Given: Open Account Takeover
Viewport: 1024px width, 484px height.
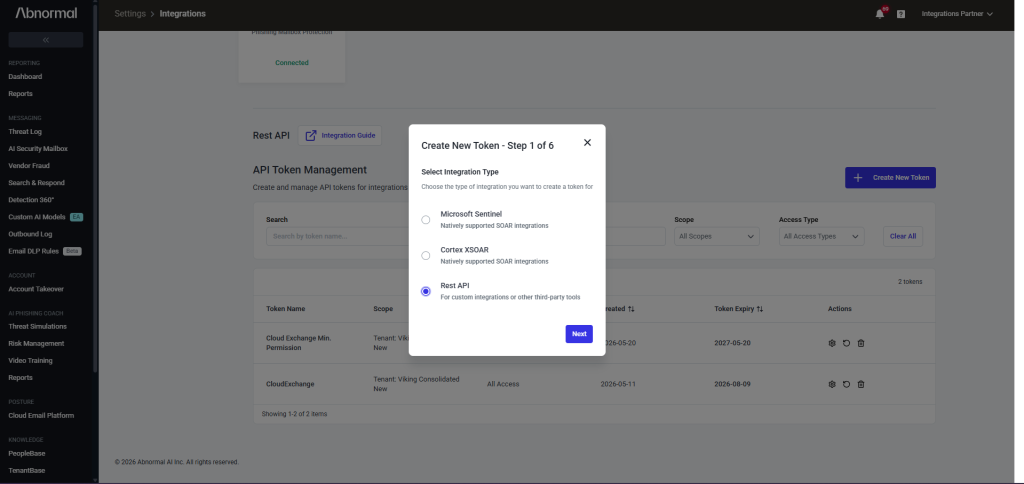Looking at the screenshot, I should pyautogui.click(x=36, y=289).
